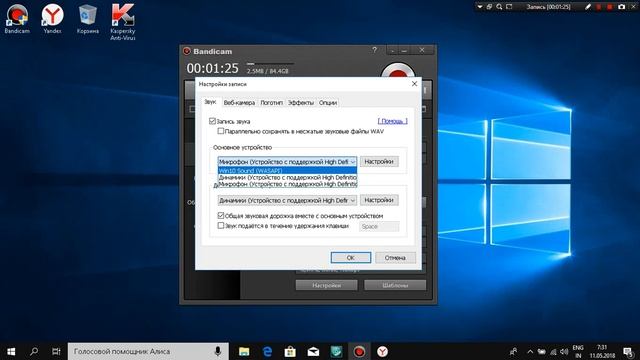The width and height of the screenshot is (640, 360).
Task: Select 'Win10 Sound (WASAPI)' from the list
Action: tap(287, 171)
